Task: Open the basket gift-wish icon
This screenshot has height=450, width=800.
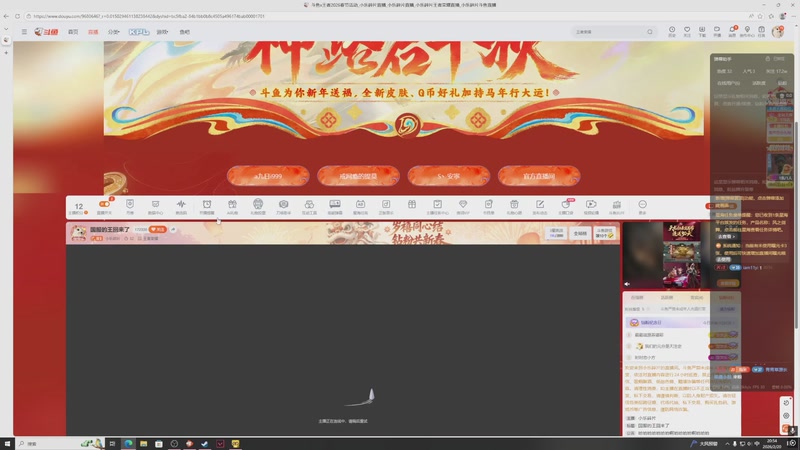Action: coord(514,206)
